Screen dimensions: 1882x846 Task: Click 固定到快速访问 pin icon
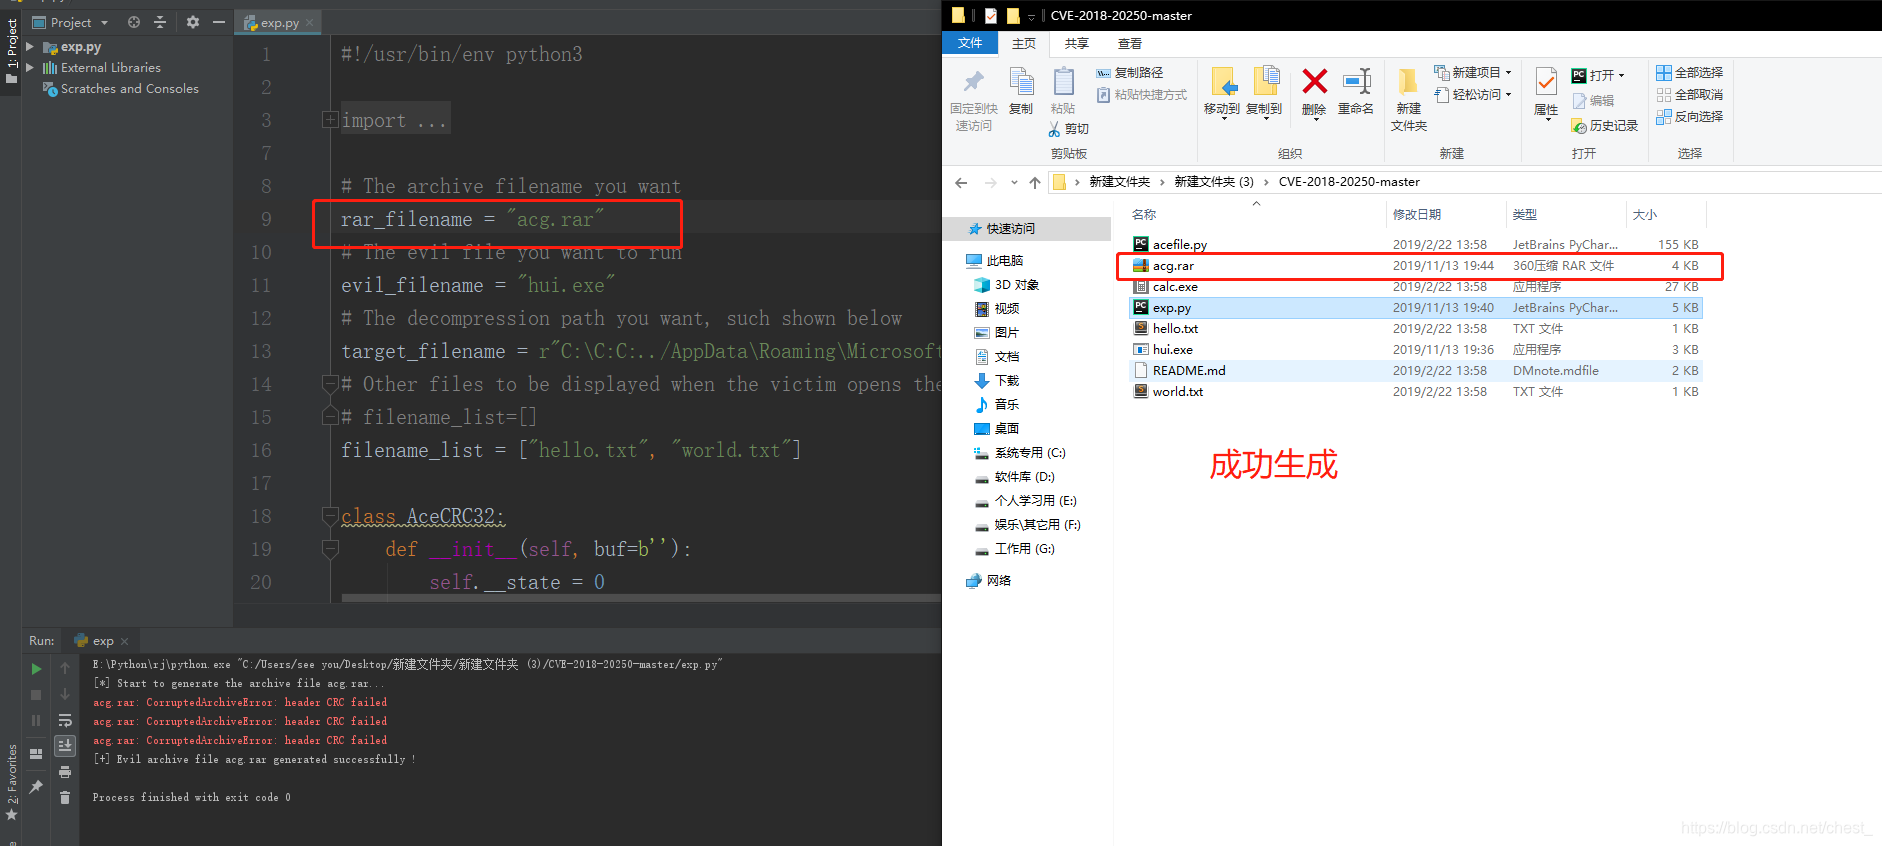tap(973, 81)
